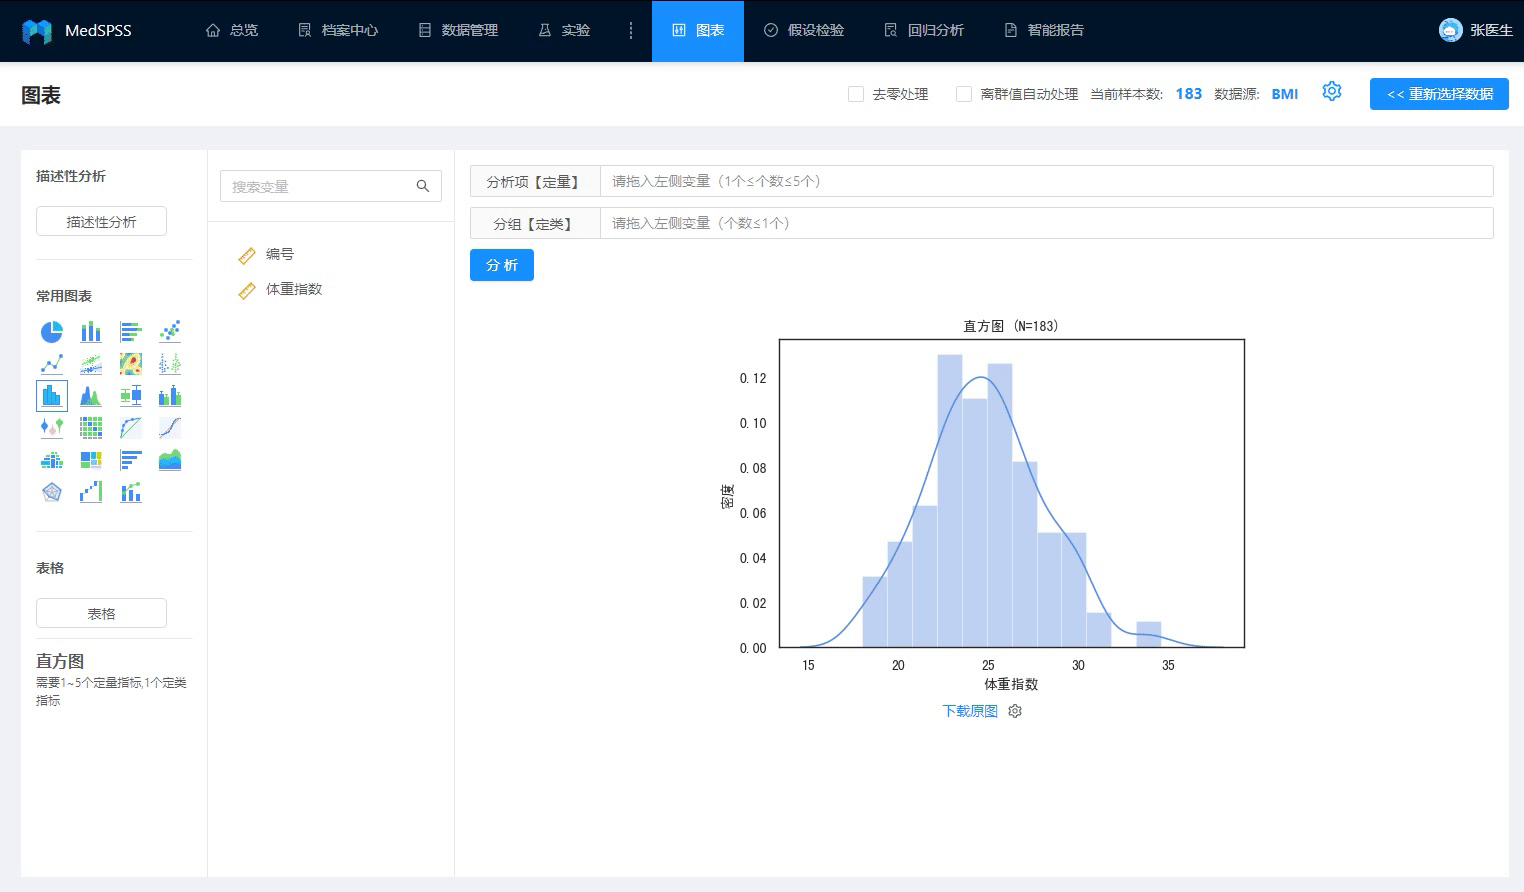Choose the scatter plot chart icon
This screenshot has height=892, width=1524.
170,332
